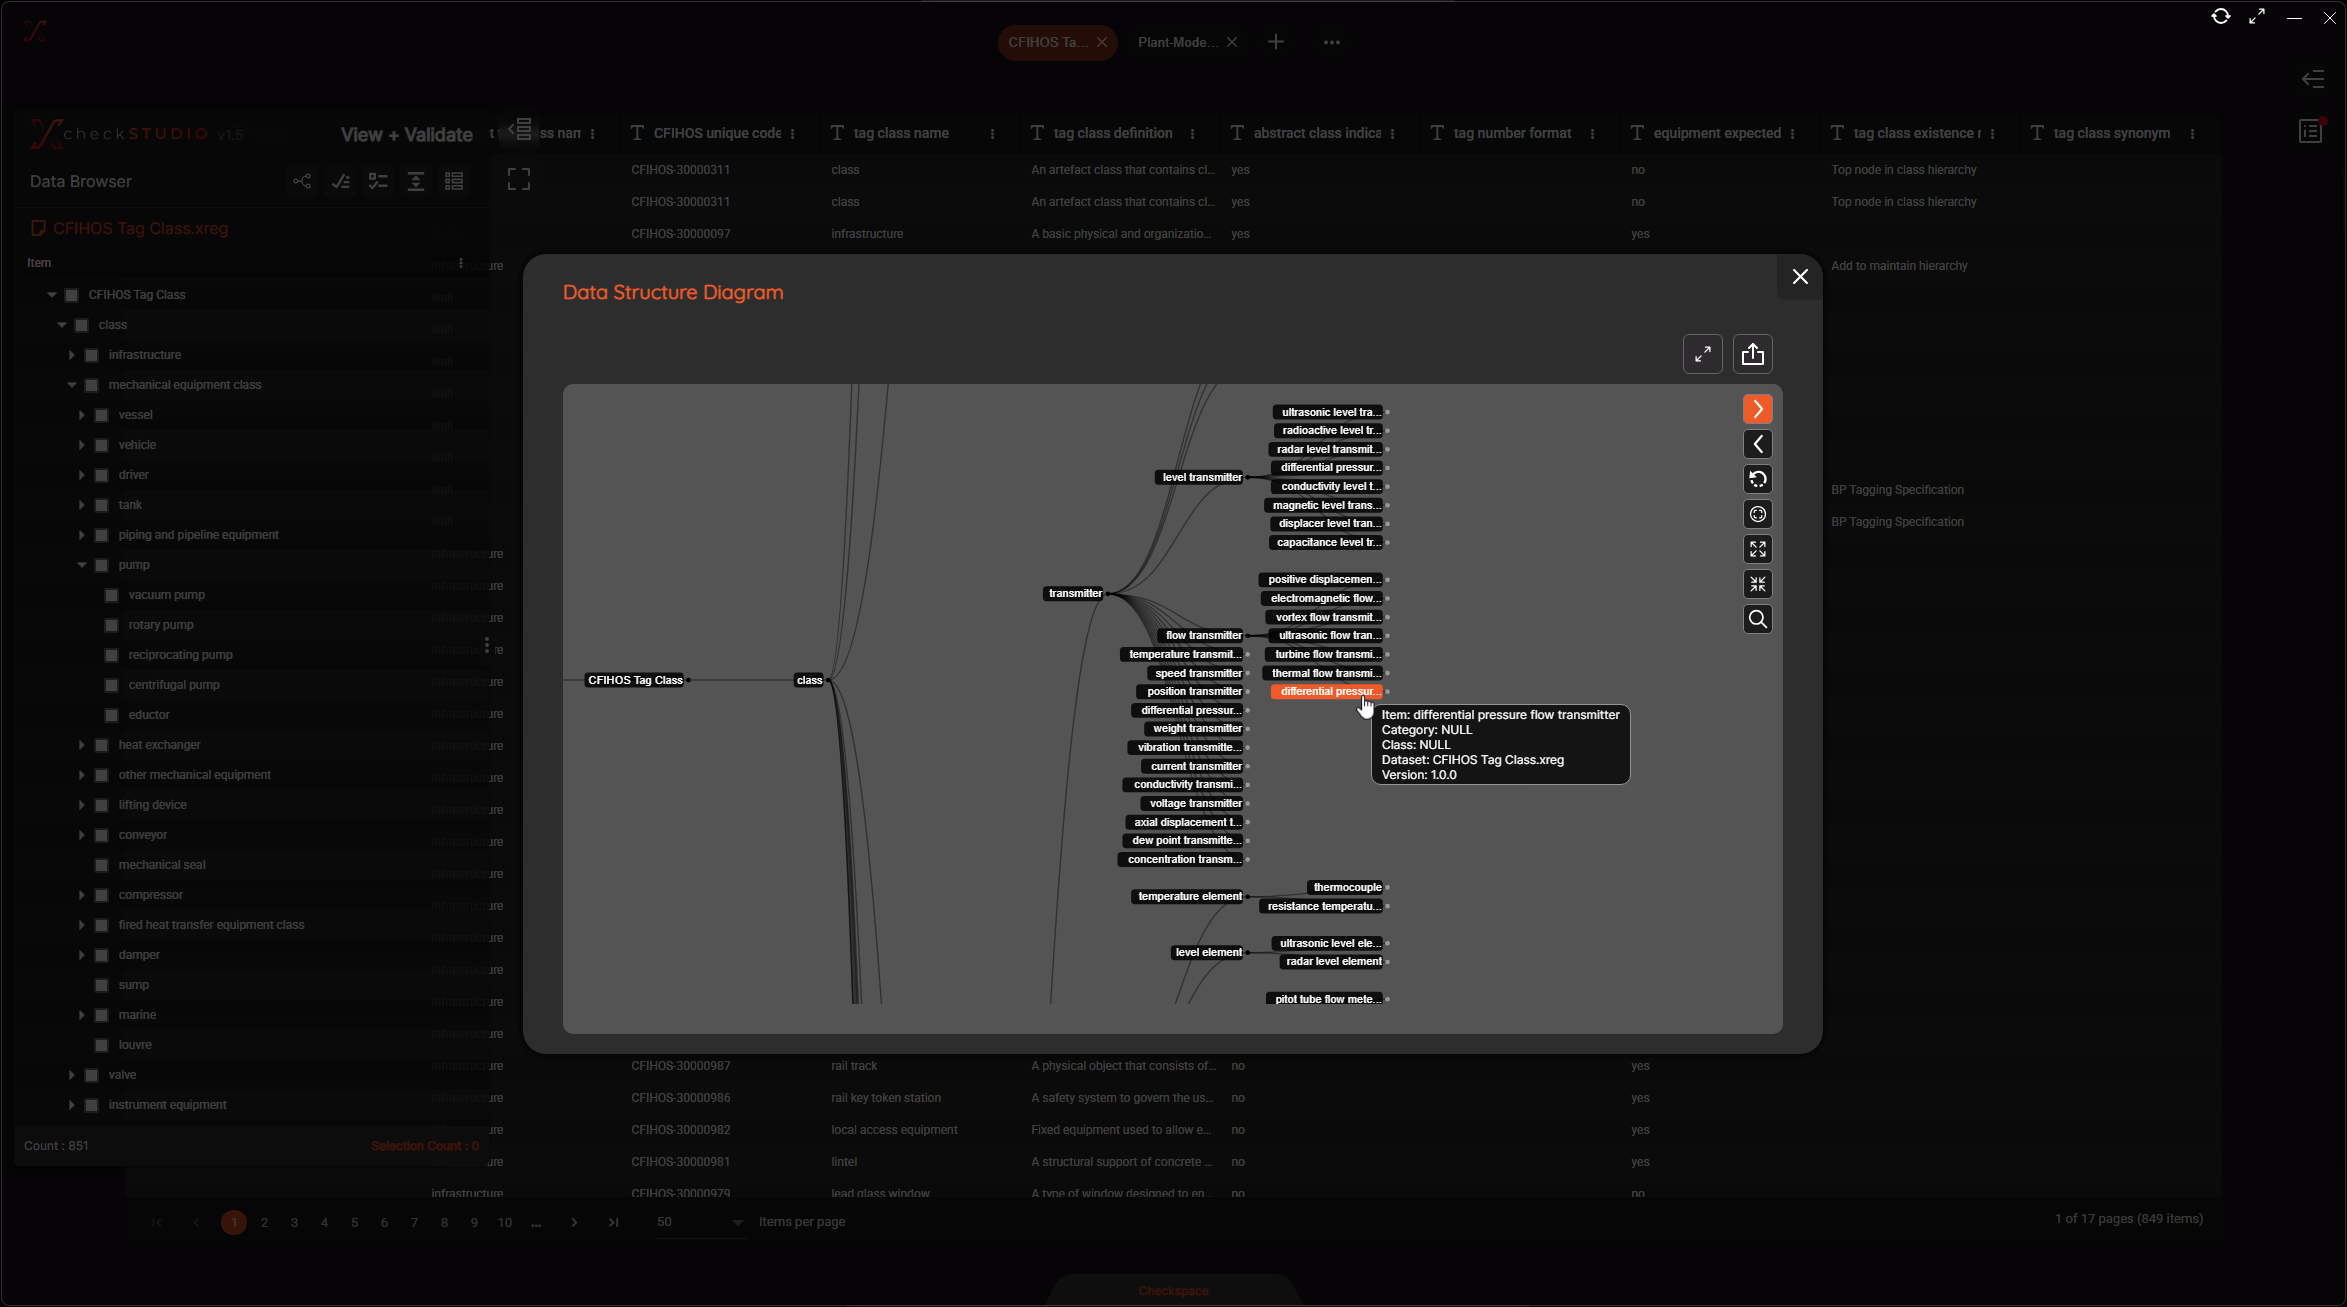Collapse the CFIHOS Tag Class tree node
This screenshot has height=1307, width=2347.
[x=52, y=295]
